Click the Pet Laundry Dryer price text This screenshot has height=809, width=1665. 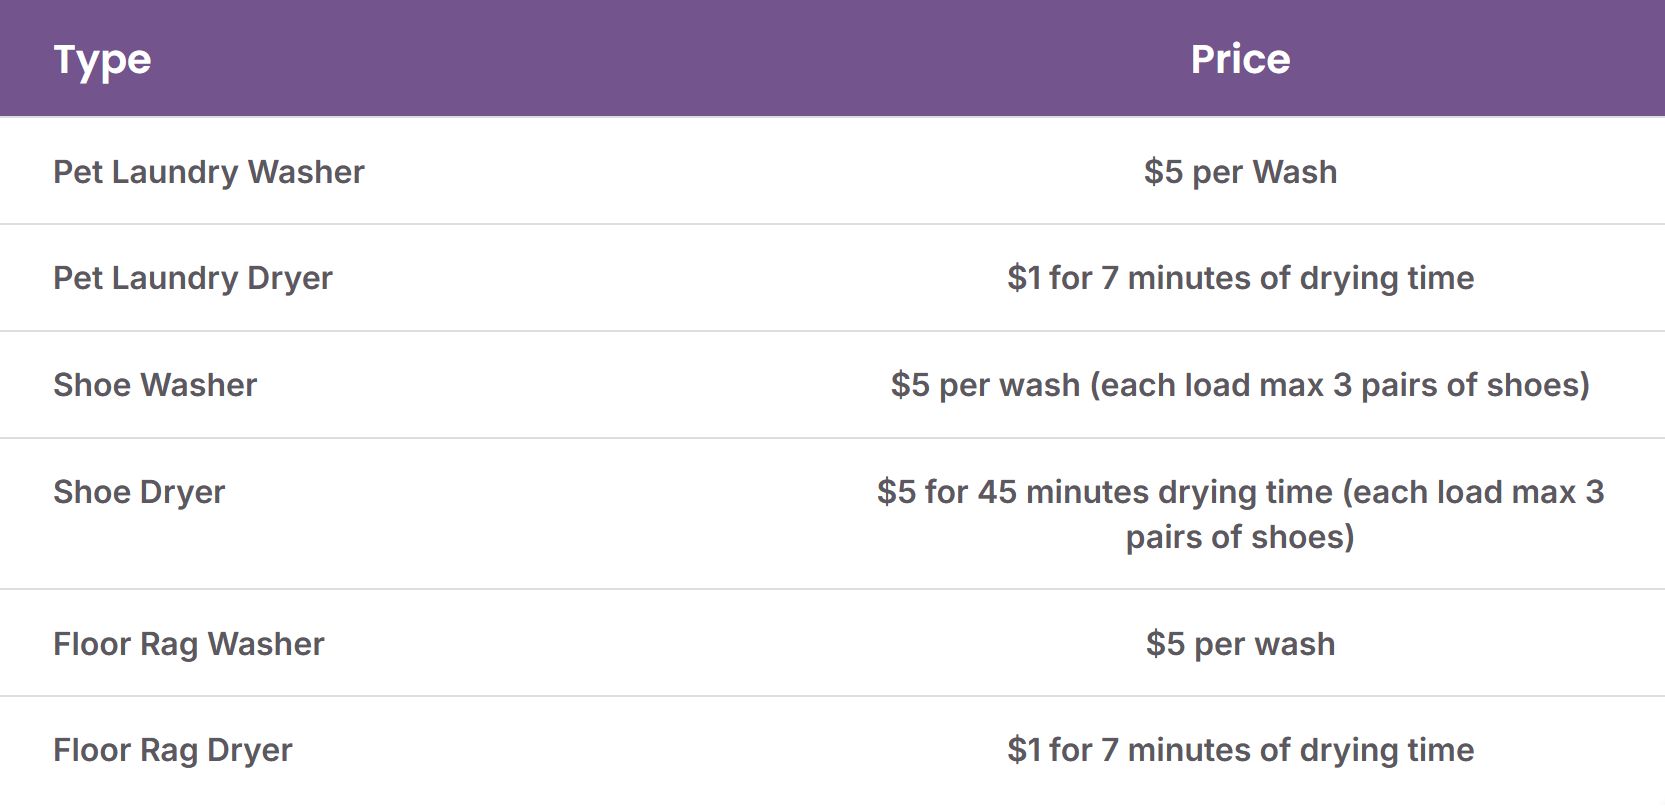pyautogui.click(x=1240, y=278)
